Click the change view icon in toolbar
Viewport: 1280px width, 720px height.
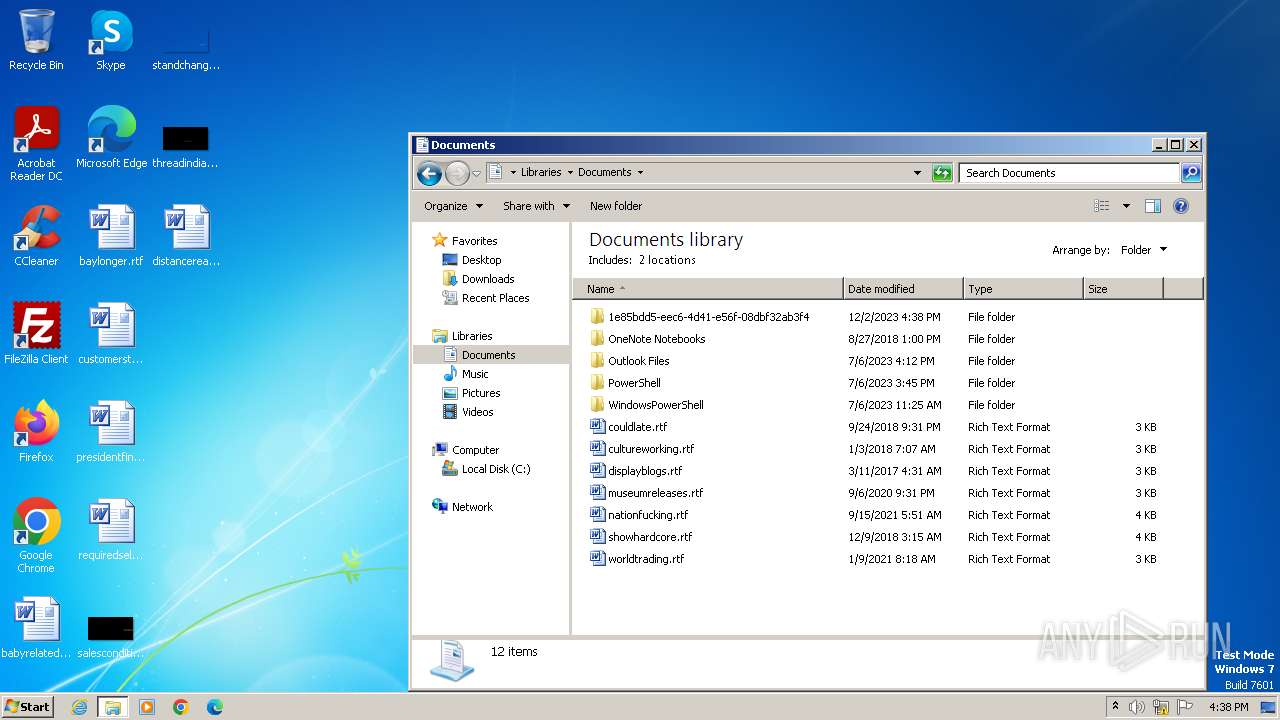[1101, 206]
